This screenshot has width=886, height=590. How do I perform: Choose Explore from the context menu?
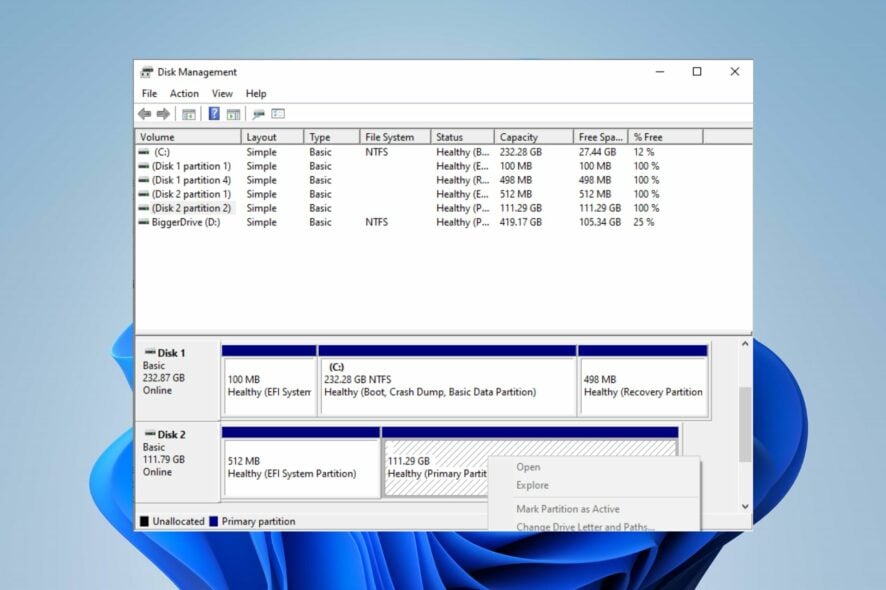point(532,485)
